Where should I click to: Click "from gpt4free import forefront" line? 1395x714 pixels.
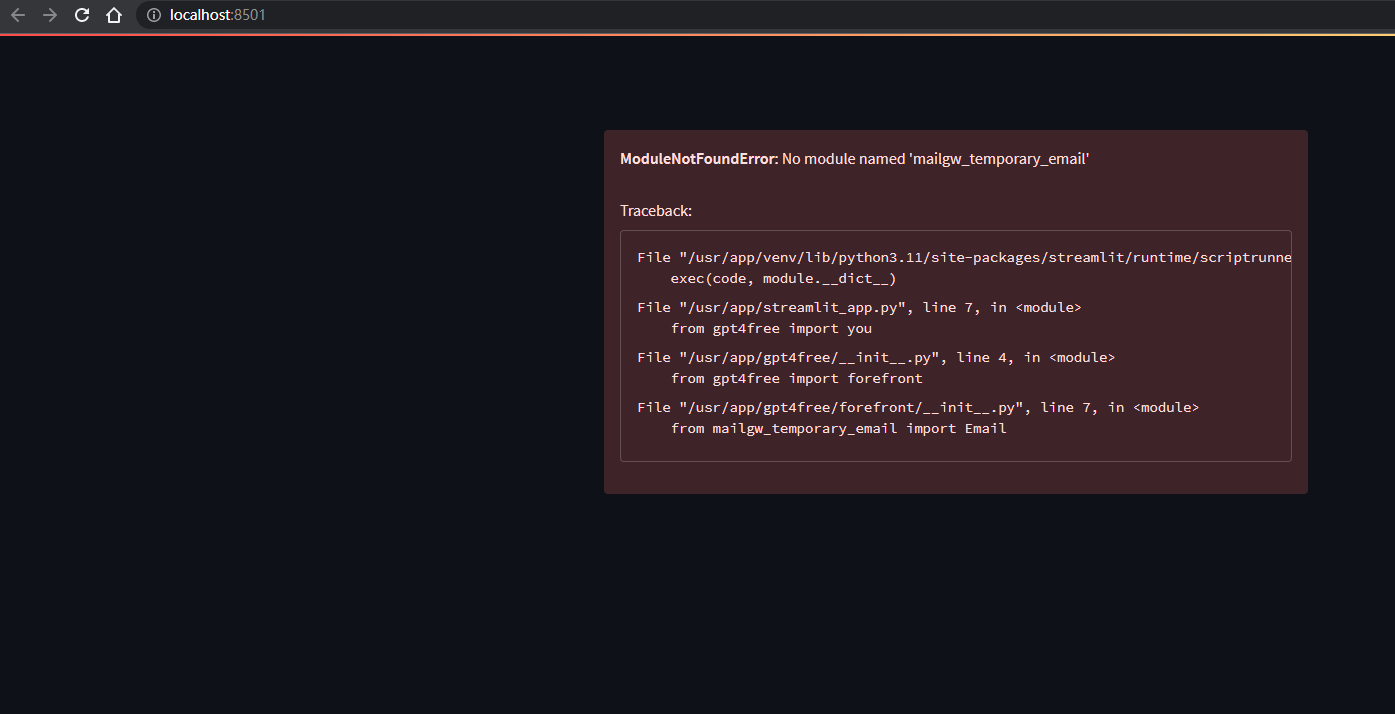pyautogui.click(x=797, y=379)
